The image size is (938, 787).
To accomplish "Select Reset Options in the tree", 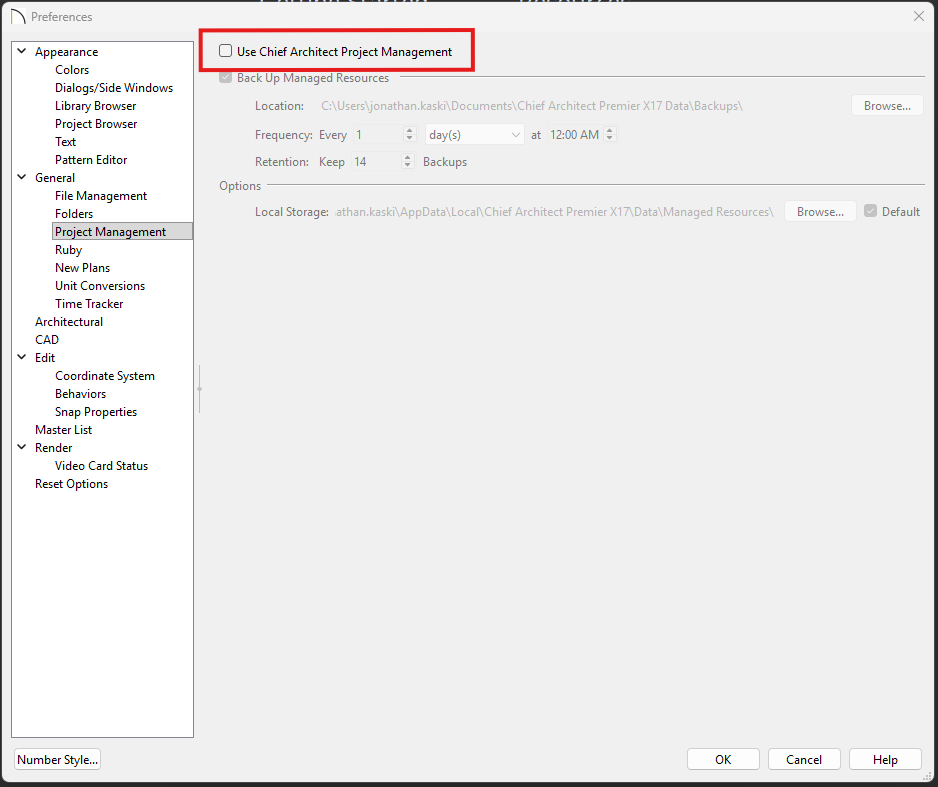I will click(71, 484).
